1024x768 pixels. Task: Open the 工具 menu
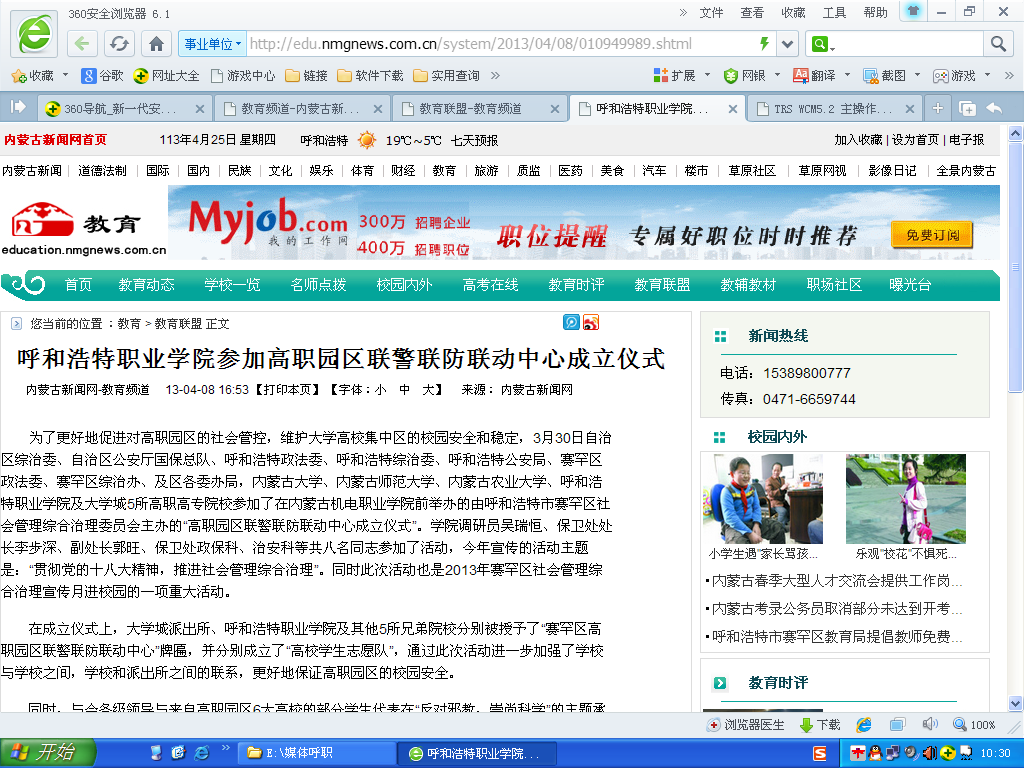834,12
